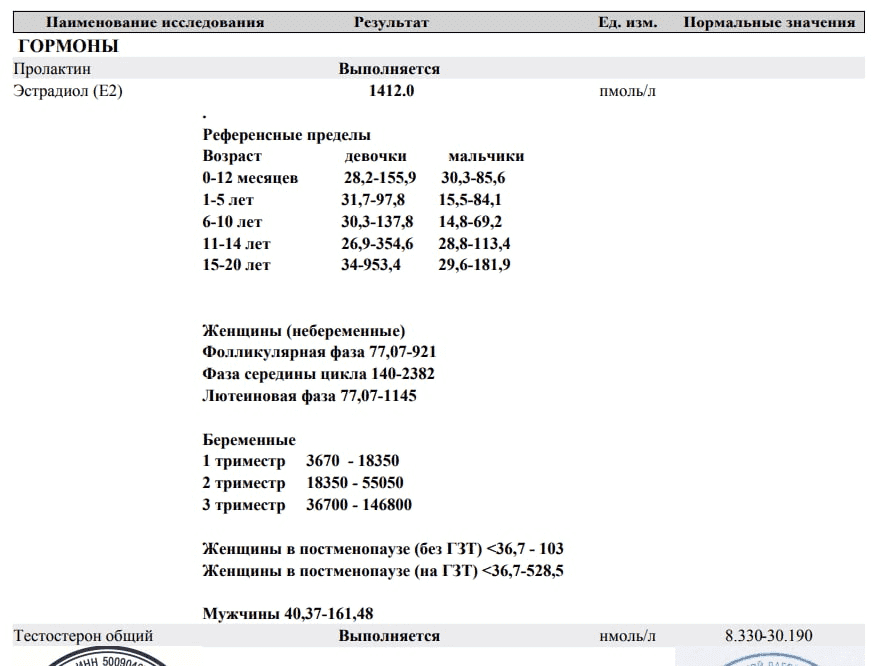Click the blue seal at bottom right
This screenshot has height=666, width=887.
click(x=770, y=657)
